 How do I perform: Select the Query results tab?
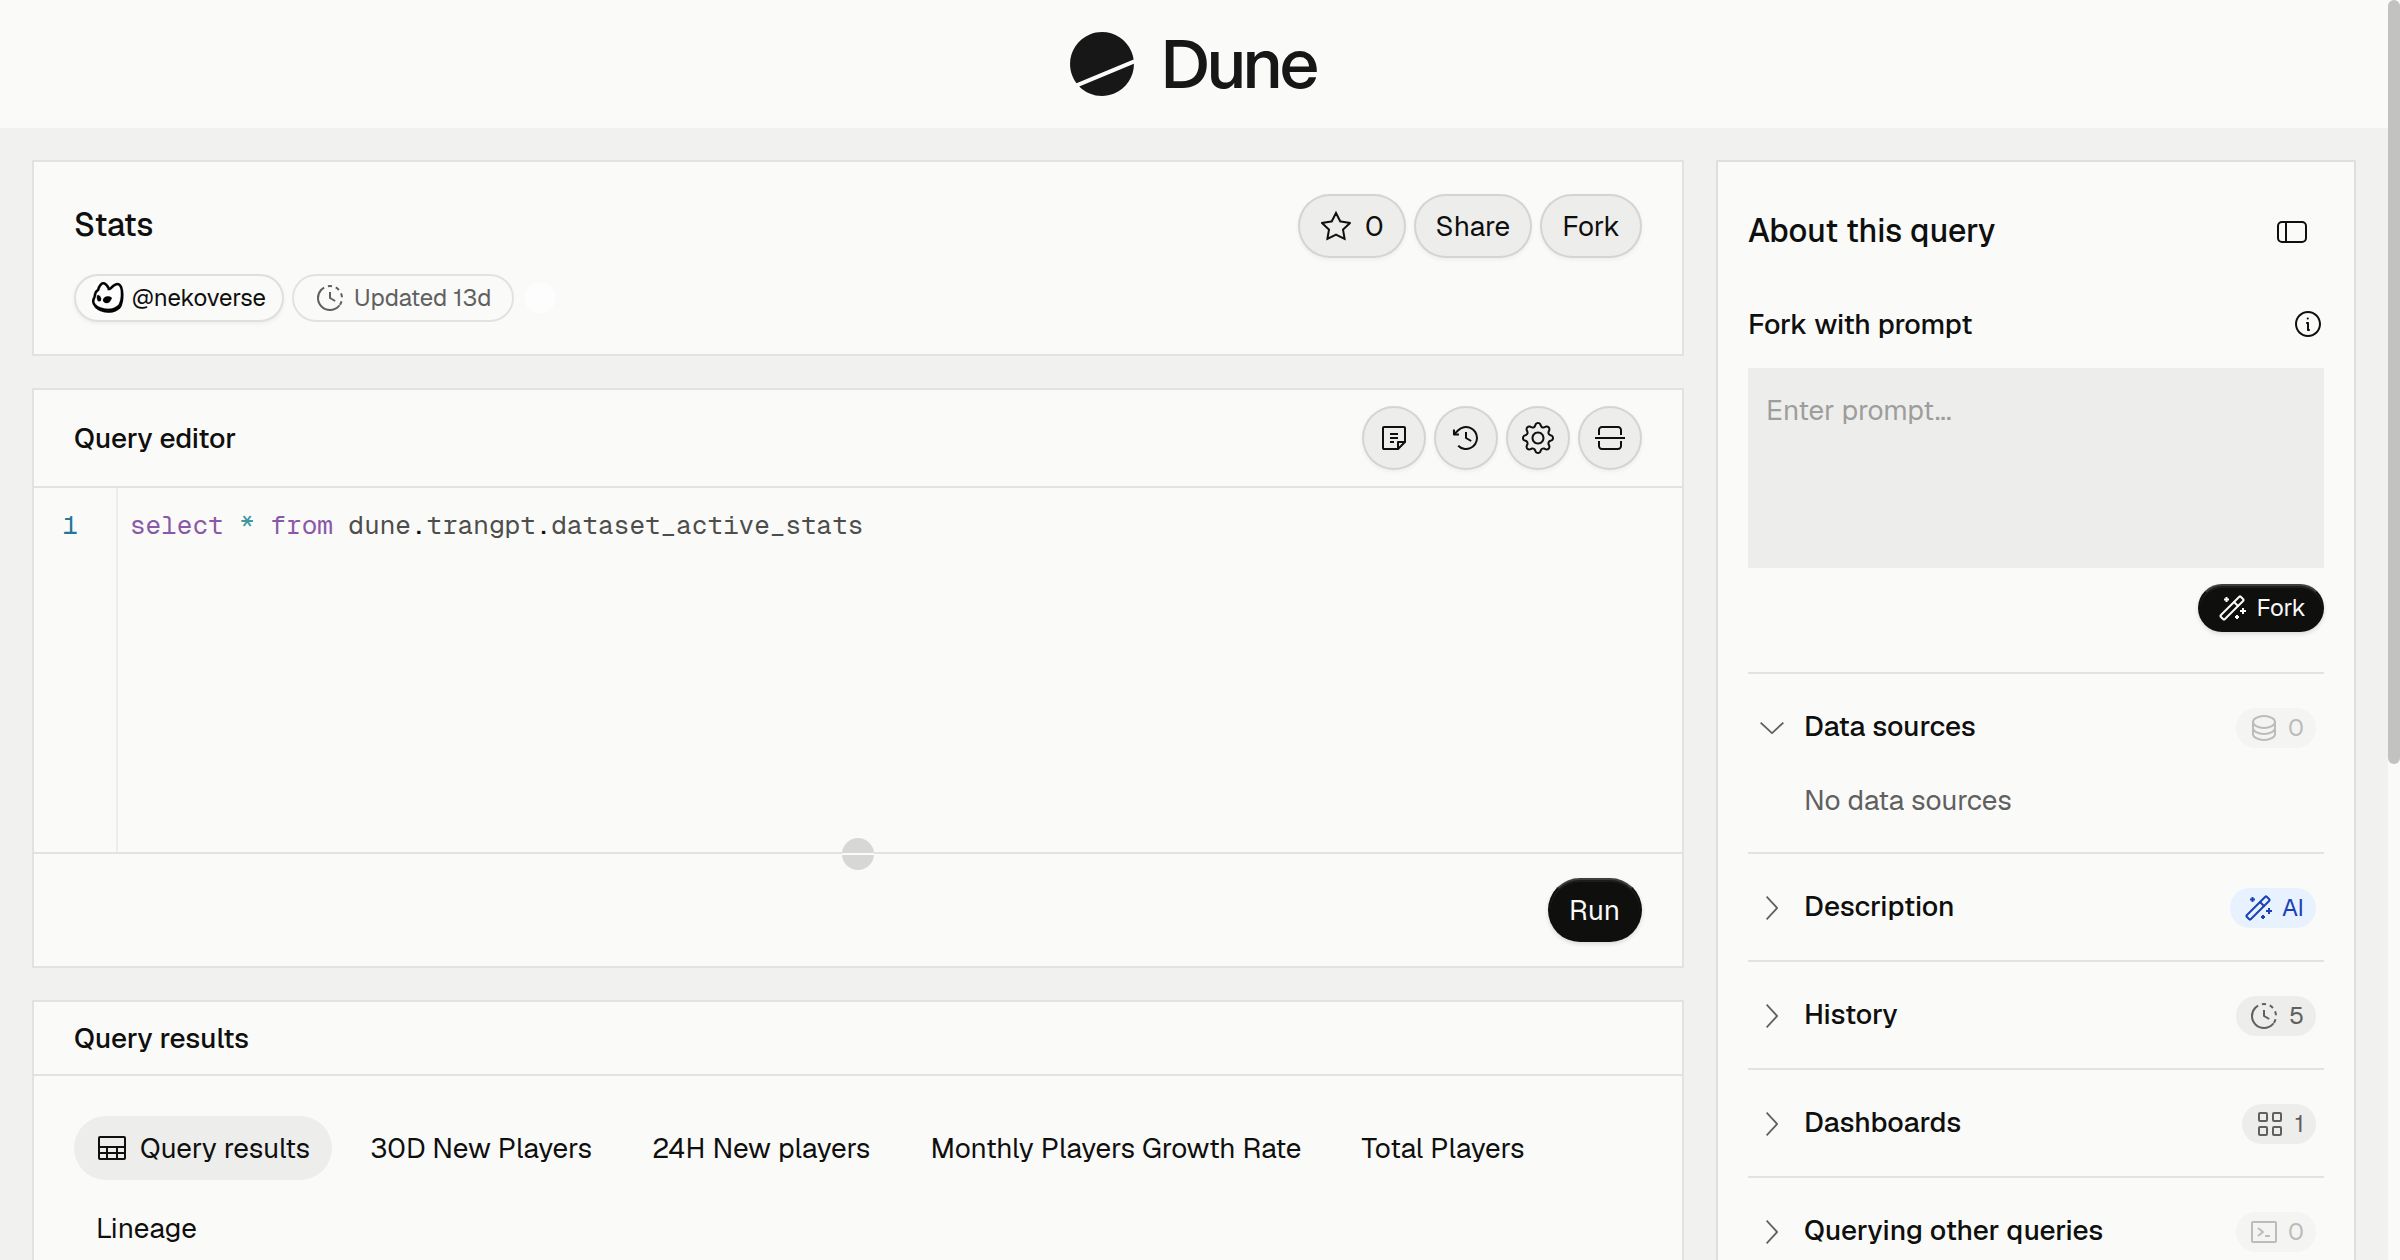click(203, 1148)
